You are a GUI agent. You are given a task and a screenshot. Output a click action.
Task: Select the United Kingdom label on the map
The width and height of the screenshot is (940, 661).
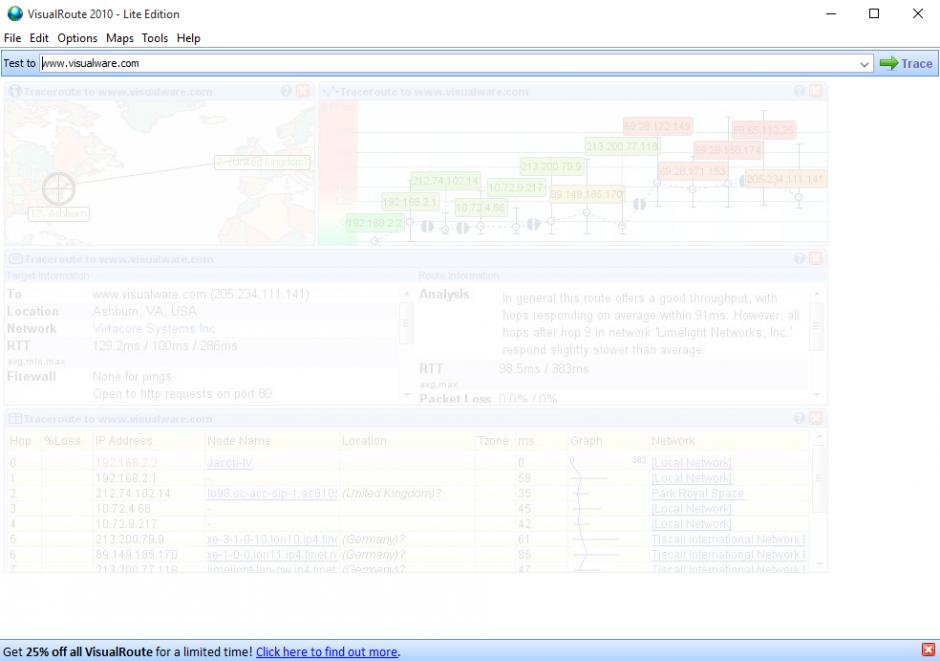coord(263,162)
